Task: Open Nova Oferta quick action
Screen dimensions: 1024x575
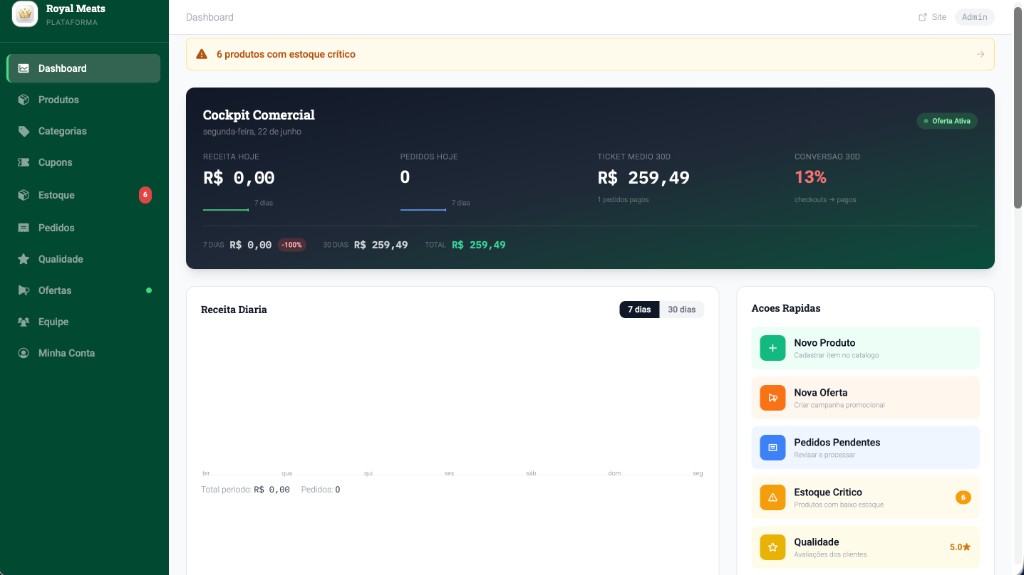Action: (865, 398)
